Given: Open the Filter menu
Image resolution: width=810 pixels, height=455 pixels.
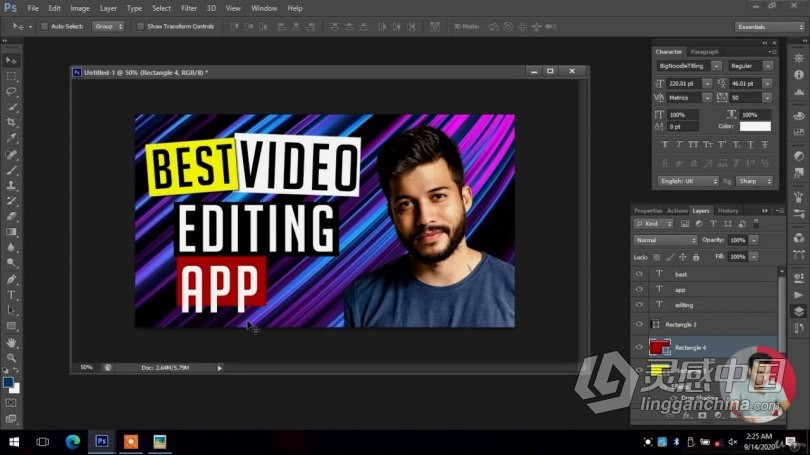Looking at the screenshot, I should tap(189, 8).
